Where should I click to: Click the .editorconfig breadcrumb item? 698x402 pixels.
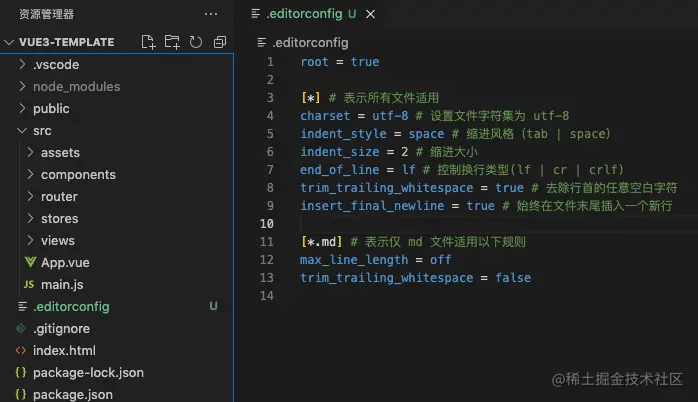(x=310, y=43)
